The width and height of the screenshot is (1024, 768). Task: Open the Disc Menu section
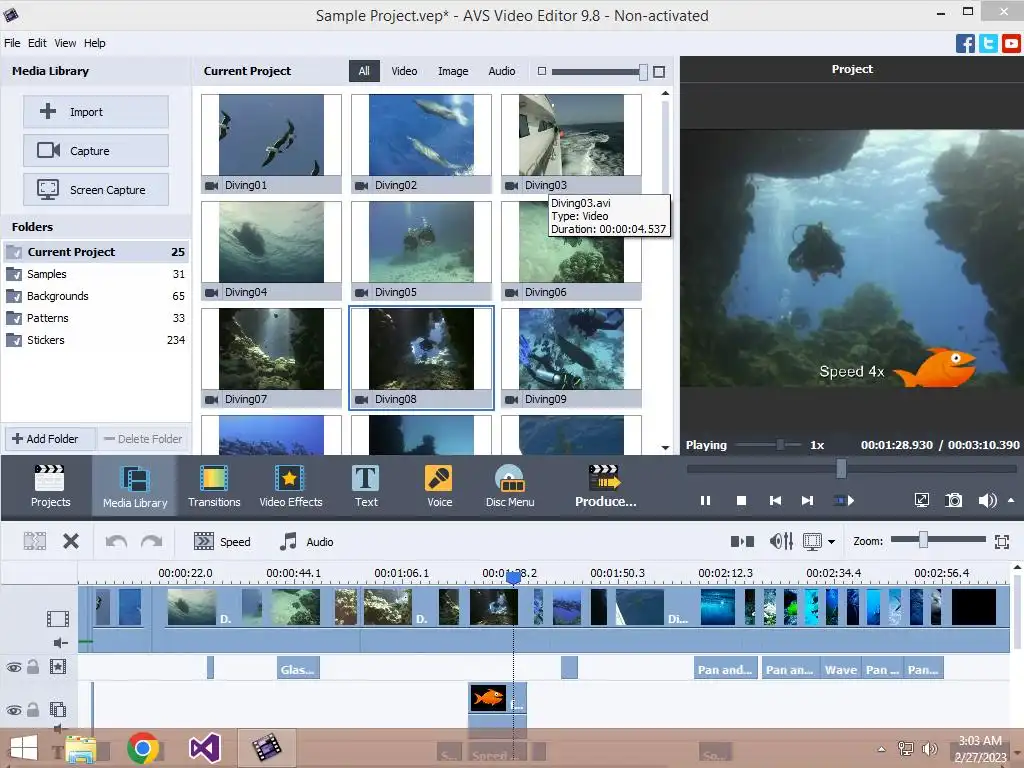point(510,486)
